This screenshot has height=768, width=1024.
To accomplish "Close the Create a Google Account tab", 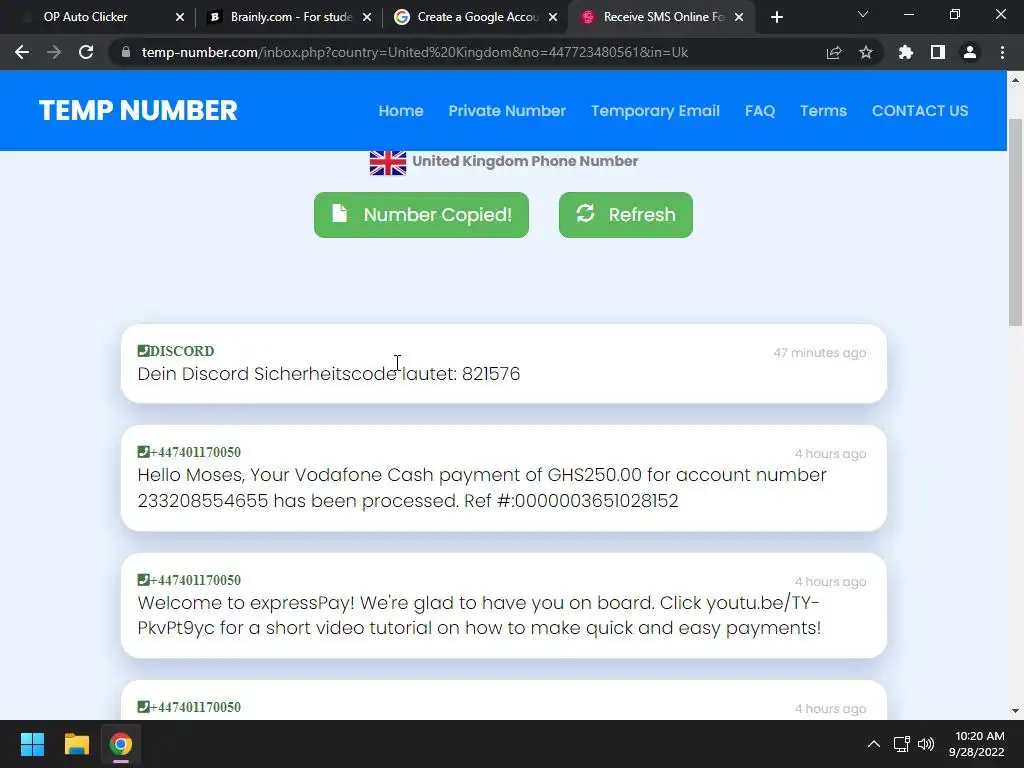I will tap(553, 17).
